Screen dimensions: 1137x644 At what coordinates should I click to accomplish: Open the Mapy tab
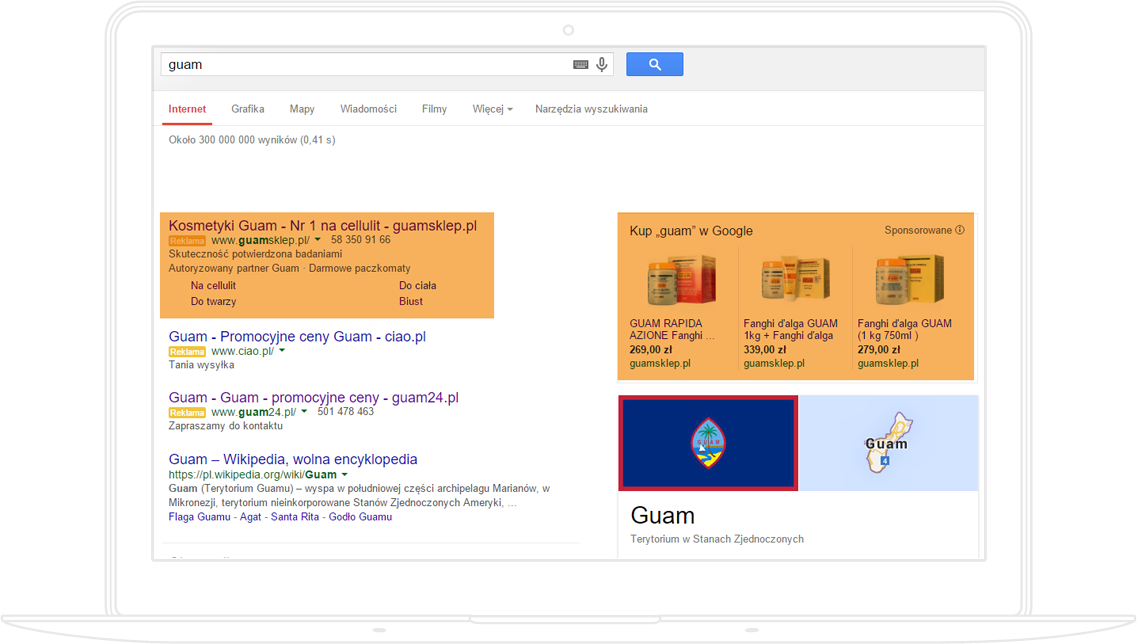pos(302,109)
